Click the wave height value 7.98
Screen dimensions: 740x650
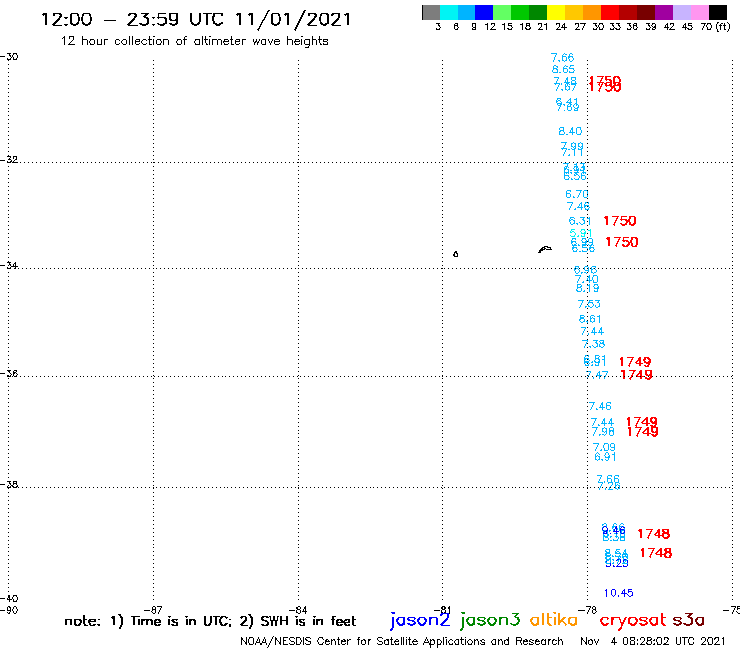[603, 432]
